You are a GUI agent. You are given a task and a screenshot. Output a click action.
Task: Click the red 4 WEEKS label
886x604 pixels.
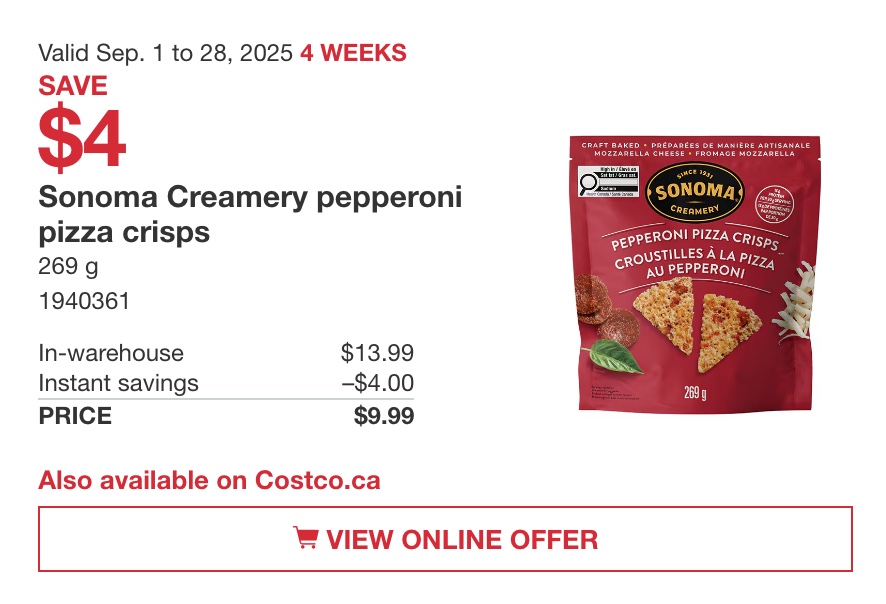(x=353, y=53)
